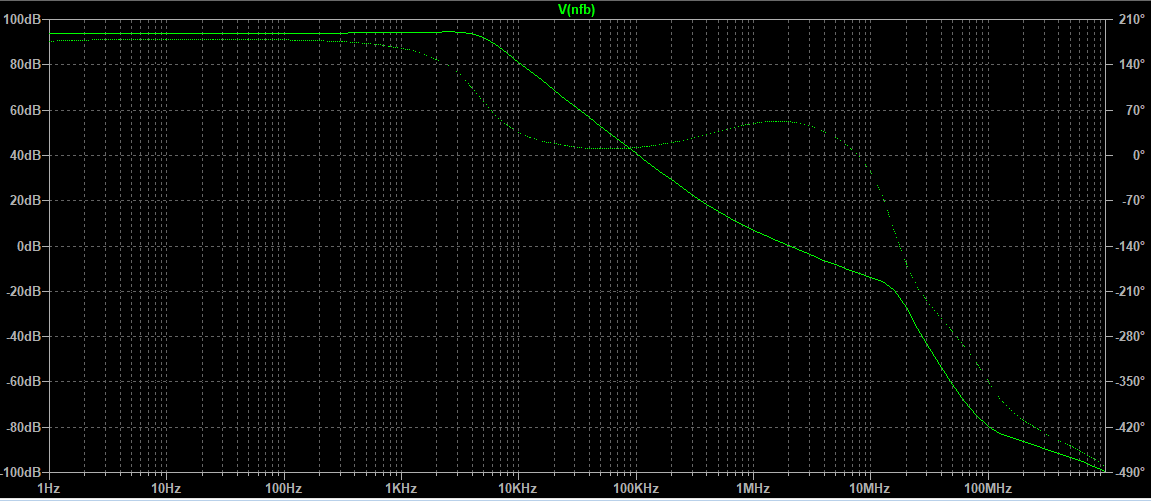Click the 100dB label on the magnitude axis
The width and height of the screenshot is (1151, 501).
point(23,19)
